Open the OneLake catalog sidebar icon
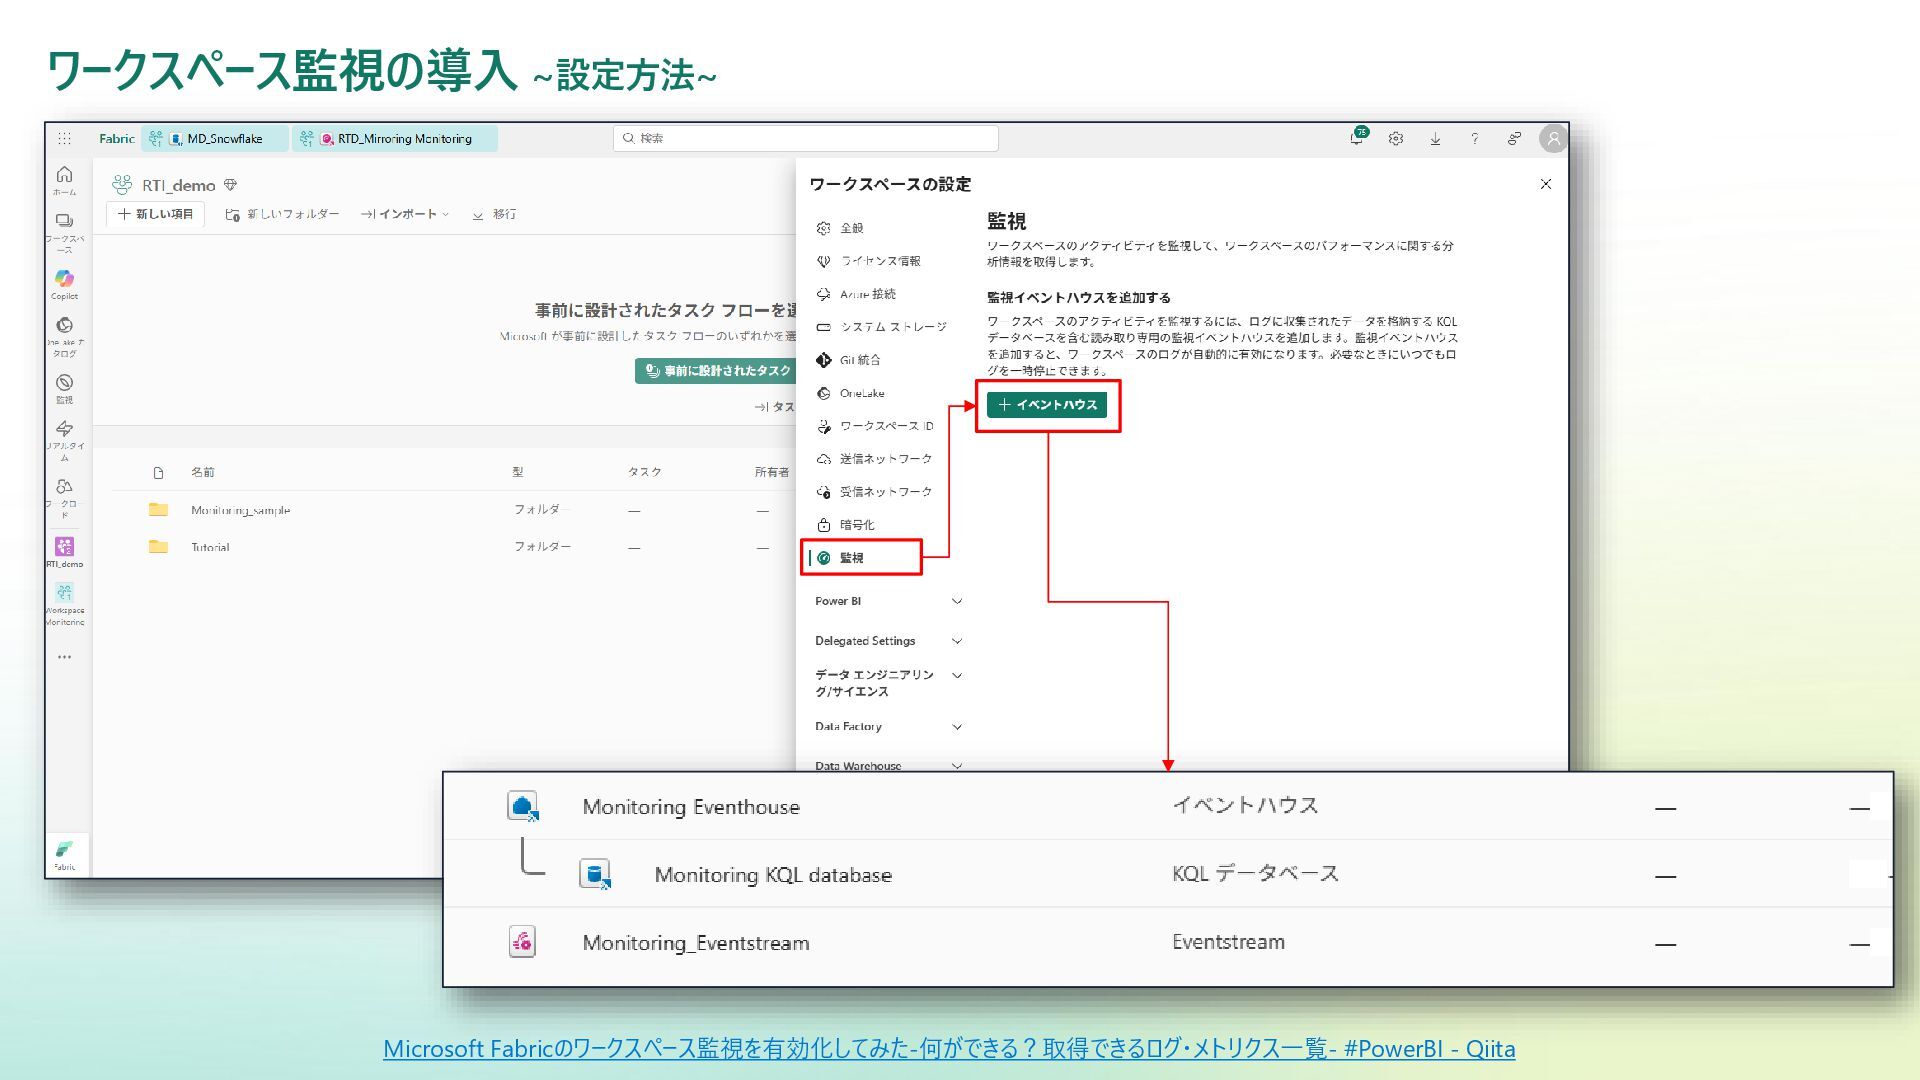 click(x=64, y=326)
